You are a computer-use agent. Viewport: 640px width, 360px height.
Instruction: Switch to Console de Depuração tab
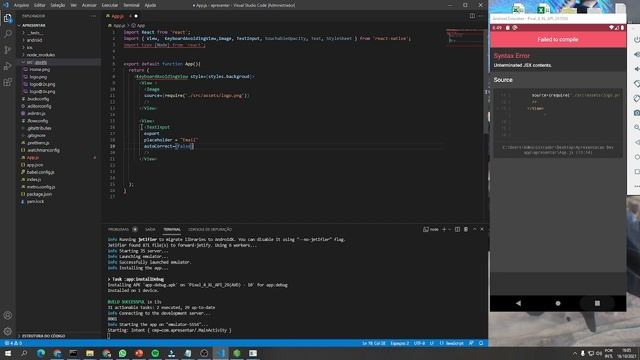210,229
